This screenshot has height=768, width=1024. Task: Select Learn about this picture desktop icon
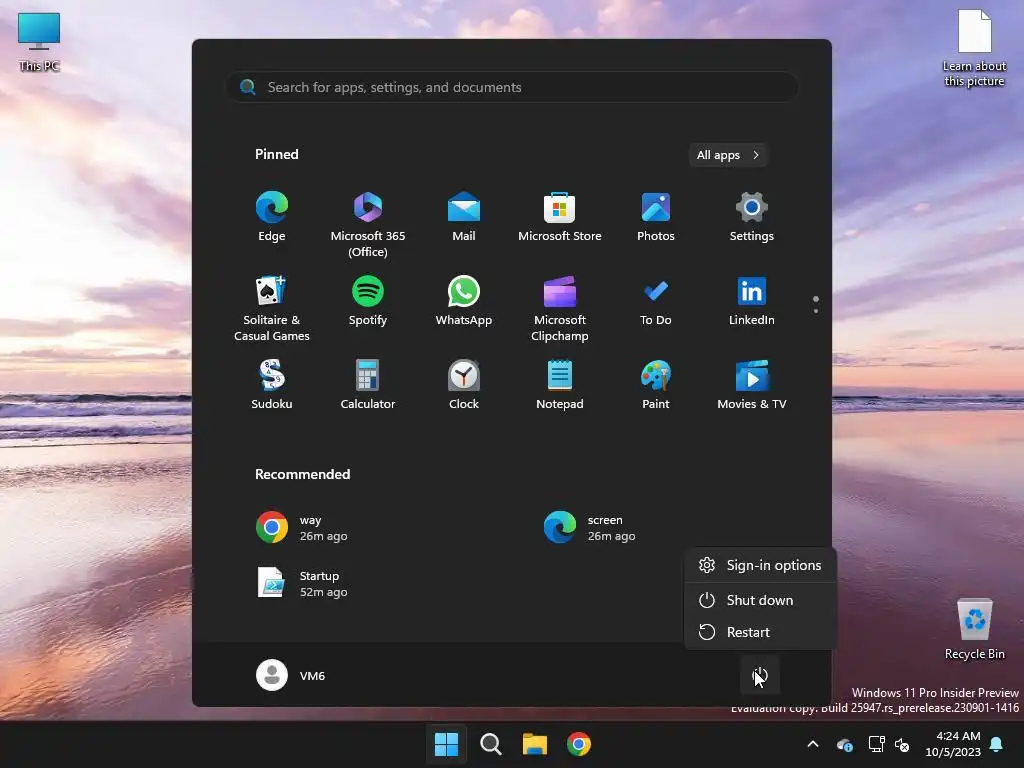click(974, 48)
